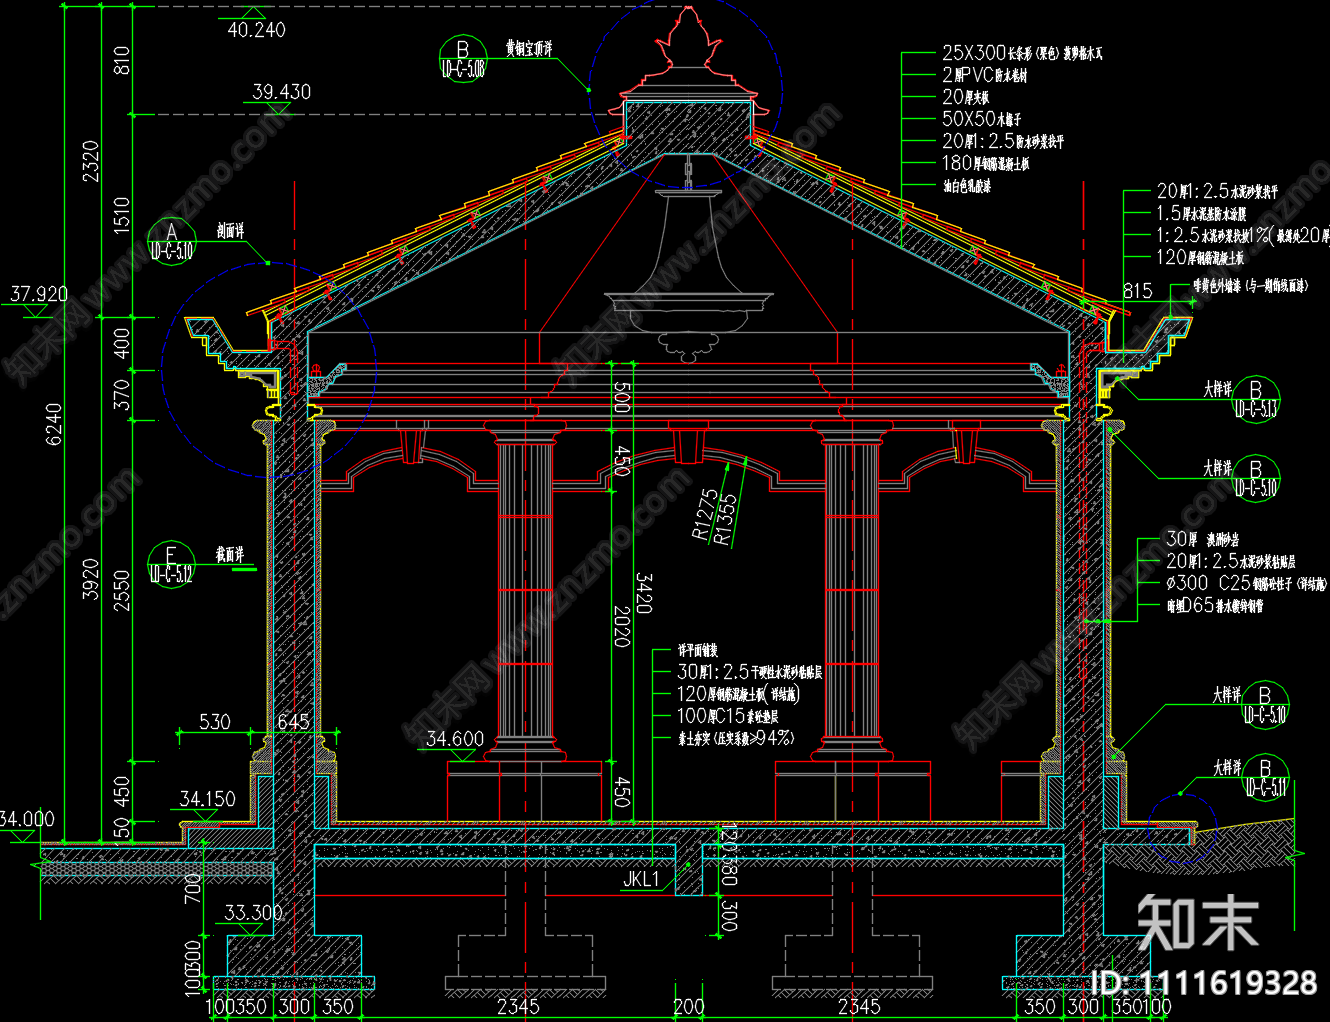Click the 3920 vertical dimension text
The height and width of the screenshot is (1022, 1330).
(91, 579)
